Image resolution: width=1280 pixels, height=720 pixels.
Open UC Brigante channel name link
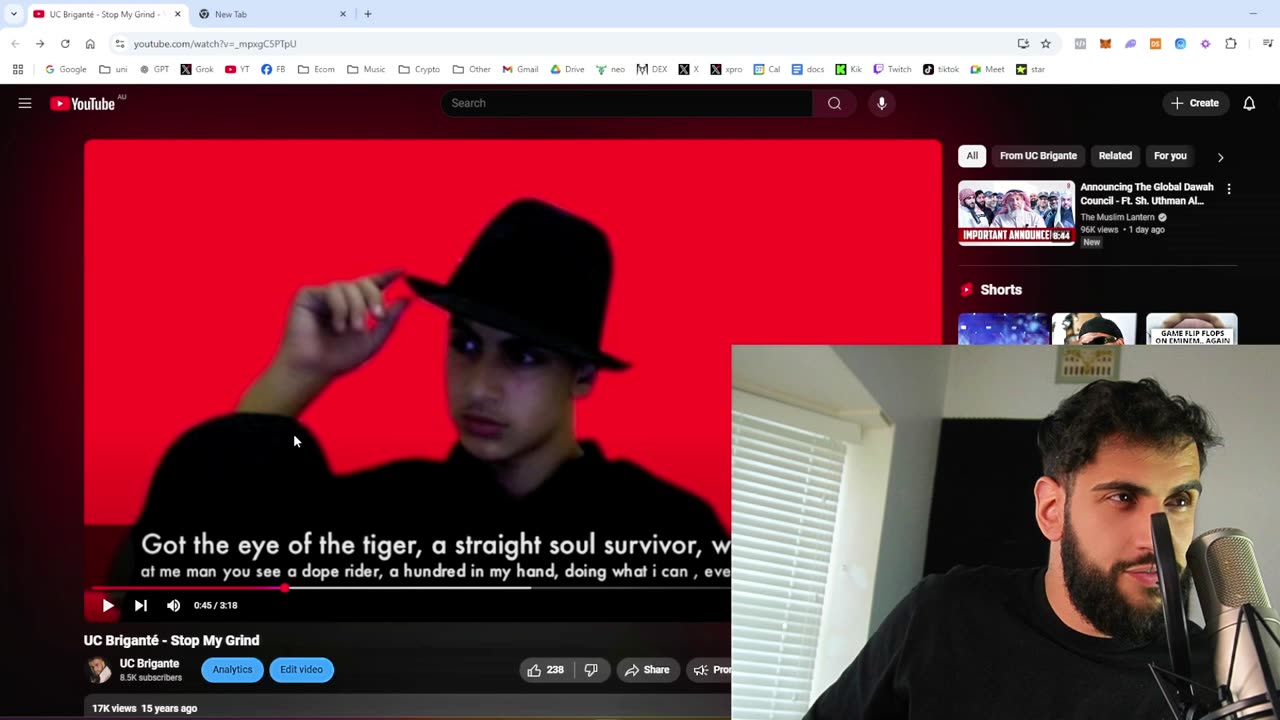point(149,664)
